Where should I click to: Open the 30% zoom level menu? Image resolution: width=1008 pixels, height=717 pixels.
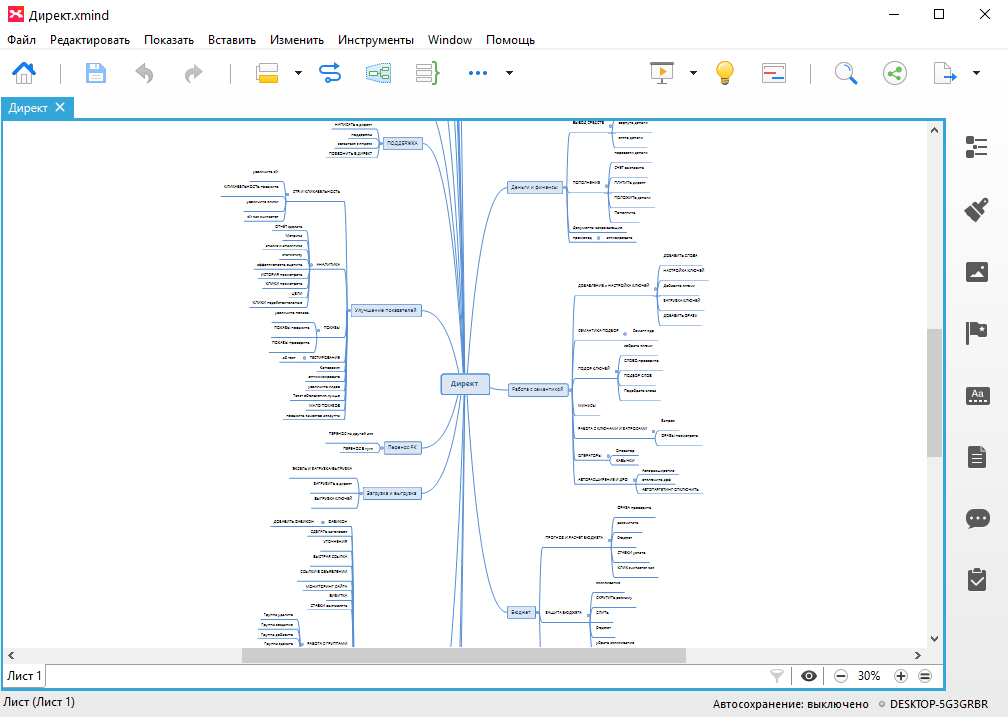tap(869, 676)
